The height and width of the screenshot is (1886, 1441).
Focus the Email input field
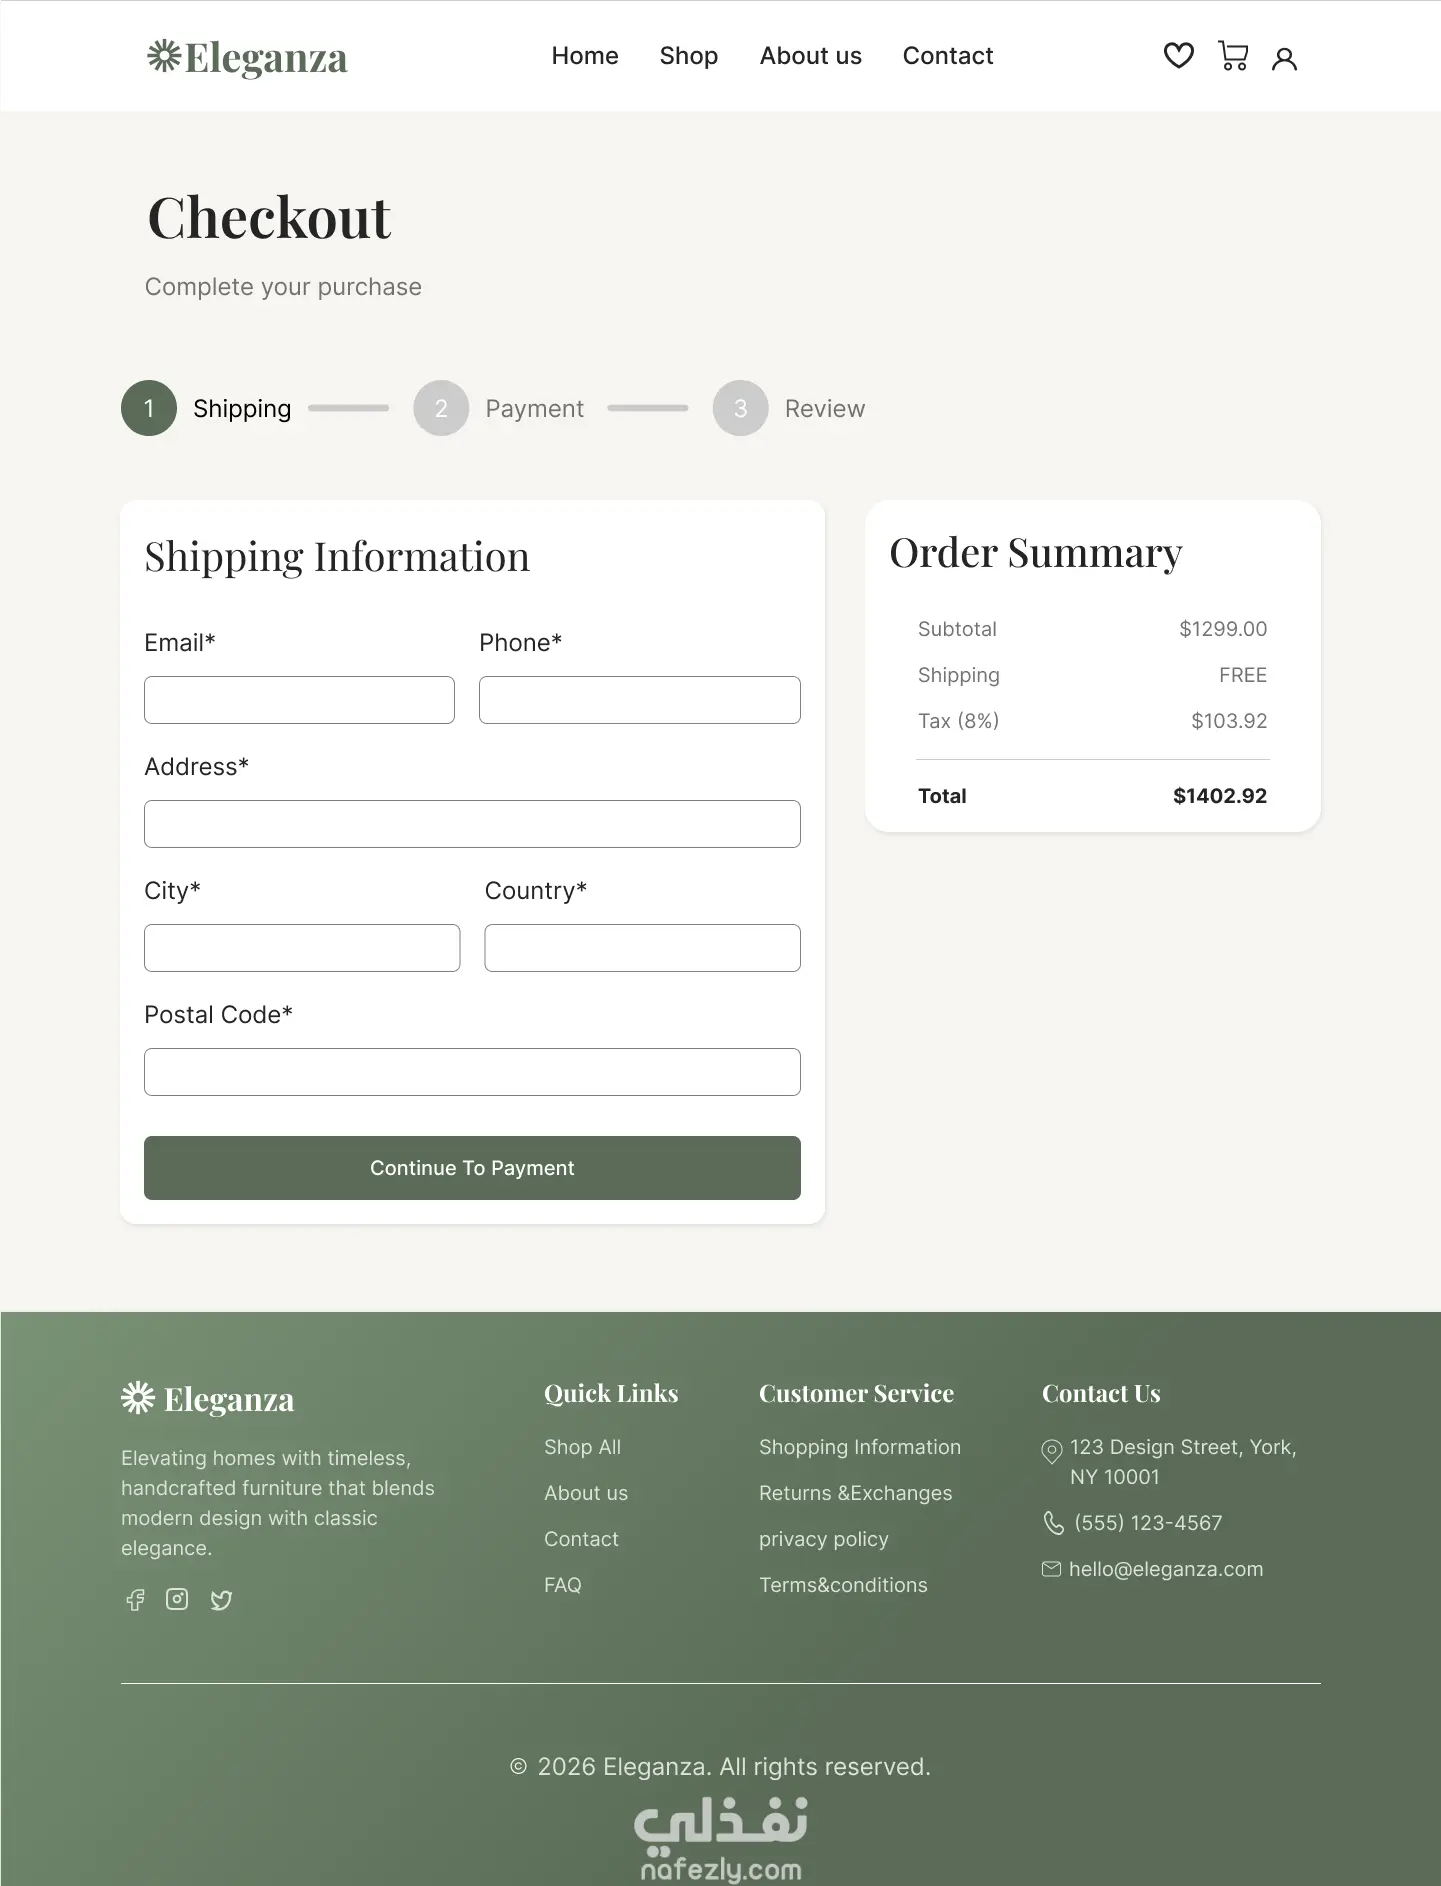tap(299, 700)
